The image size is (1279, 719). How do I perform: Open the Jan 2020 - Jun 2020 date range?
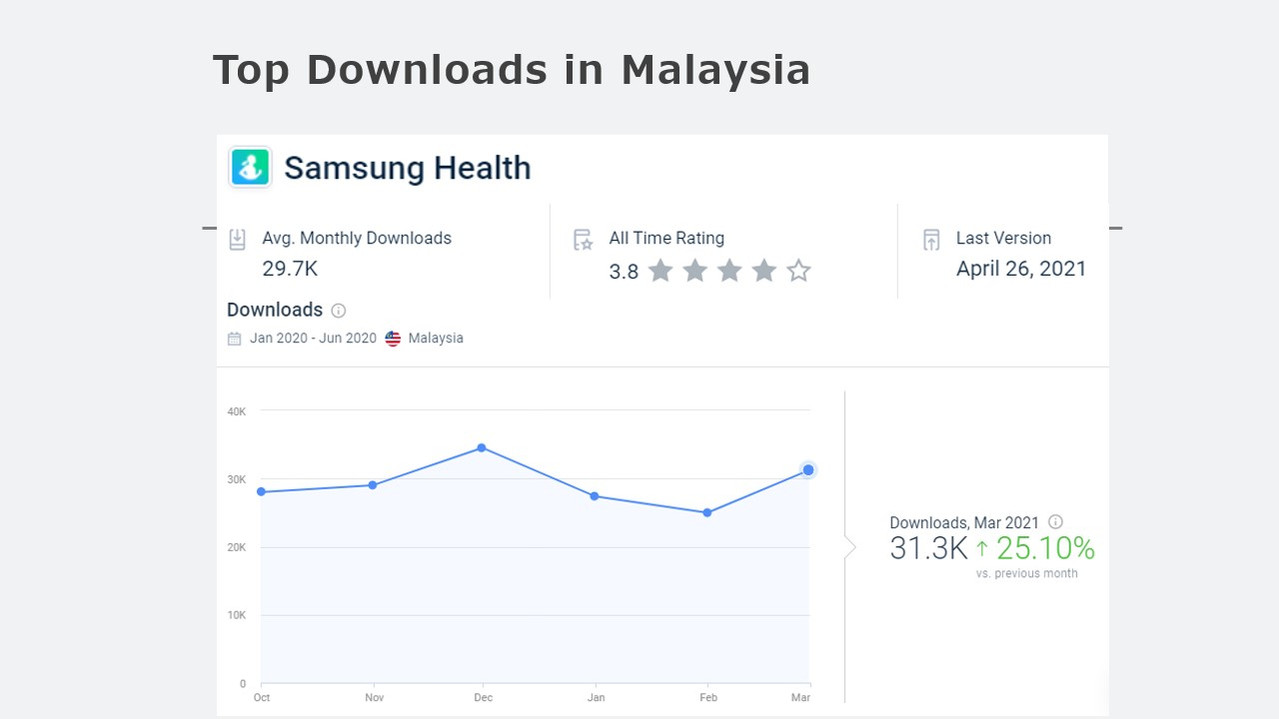[x=313, y=339]
